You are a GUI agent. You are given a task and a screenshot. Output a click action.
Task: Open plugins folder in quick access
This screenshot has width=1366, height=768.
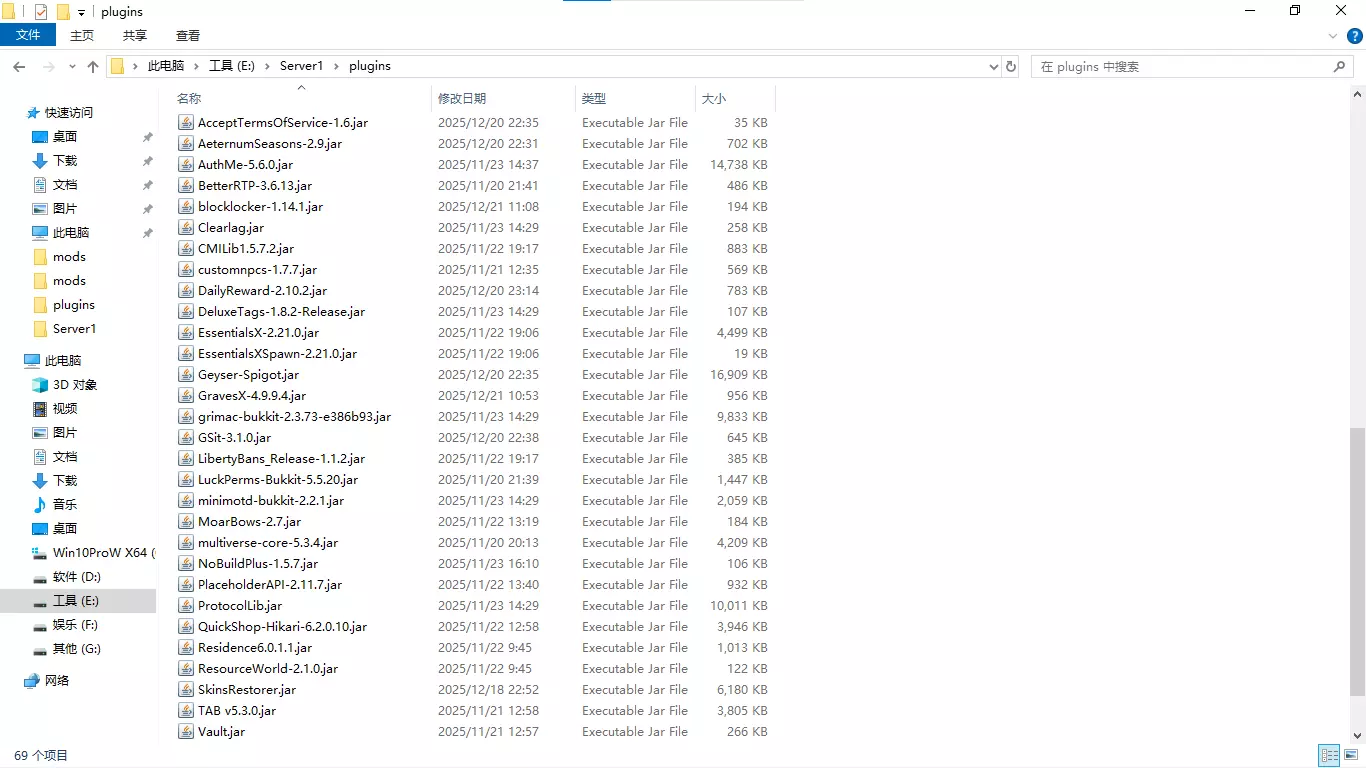coord(74,305)
